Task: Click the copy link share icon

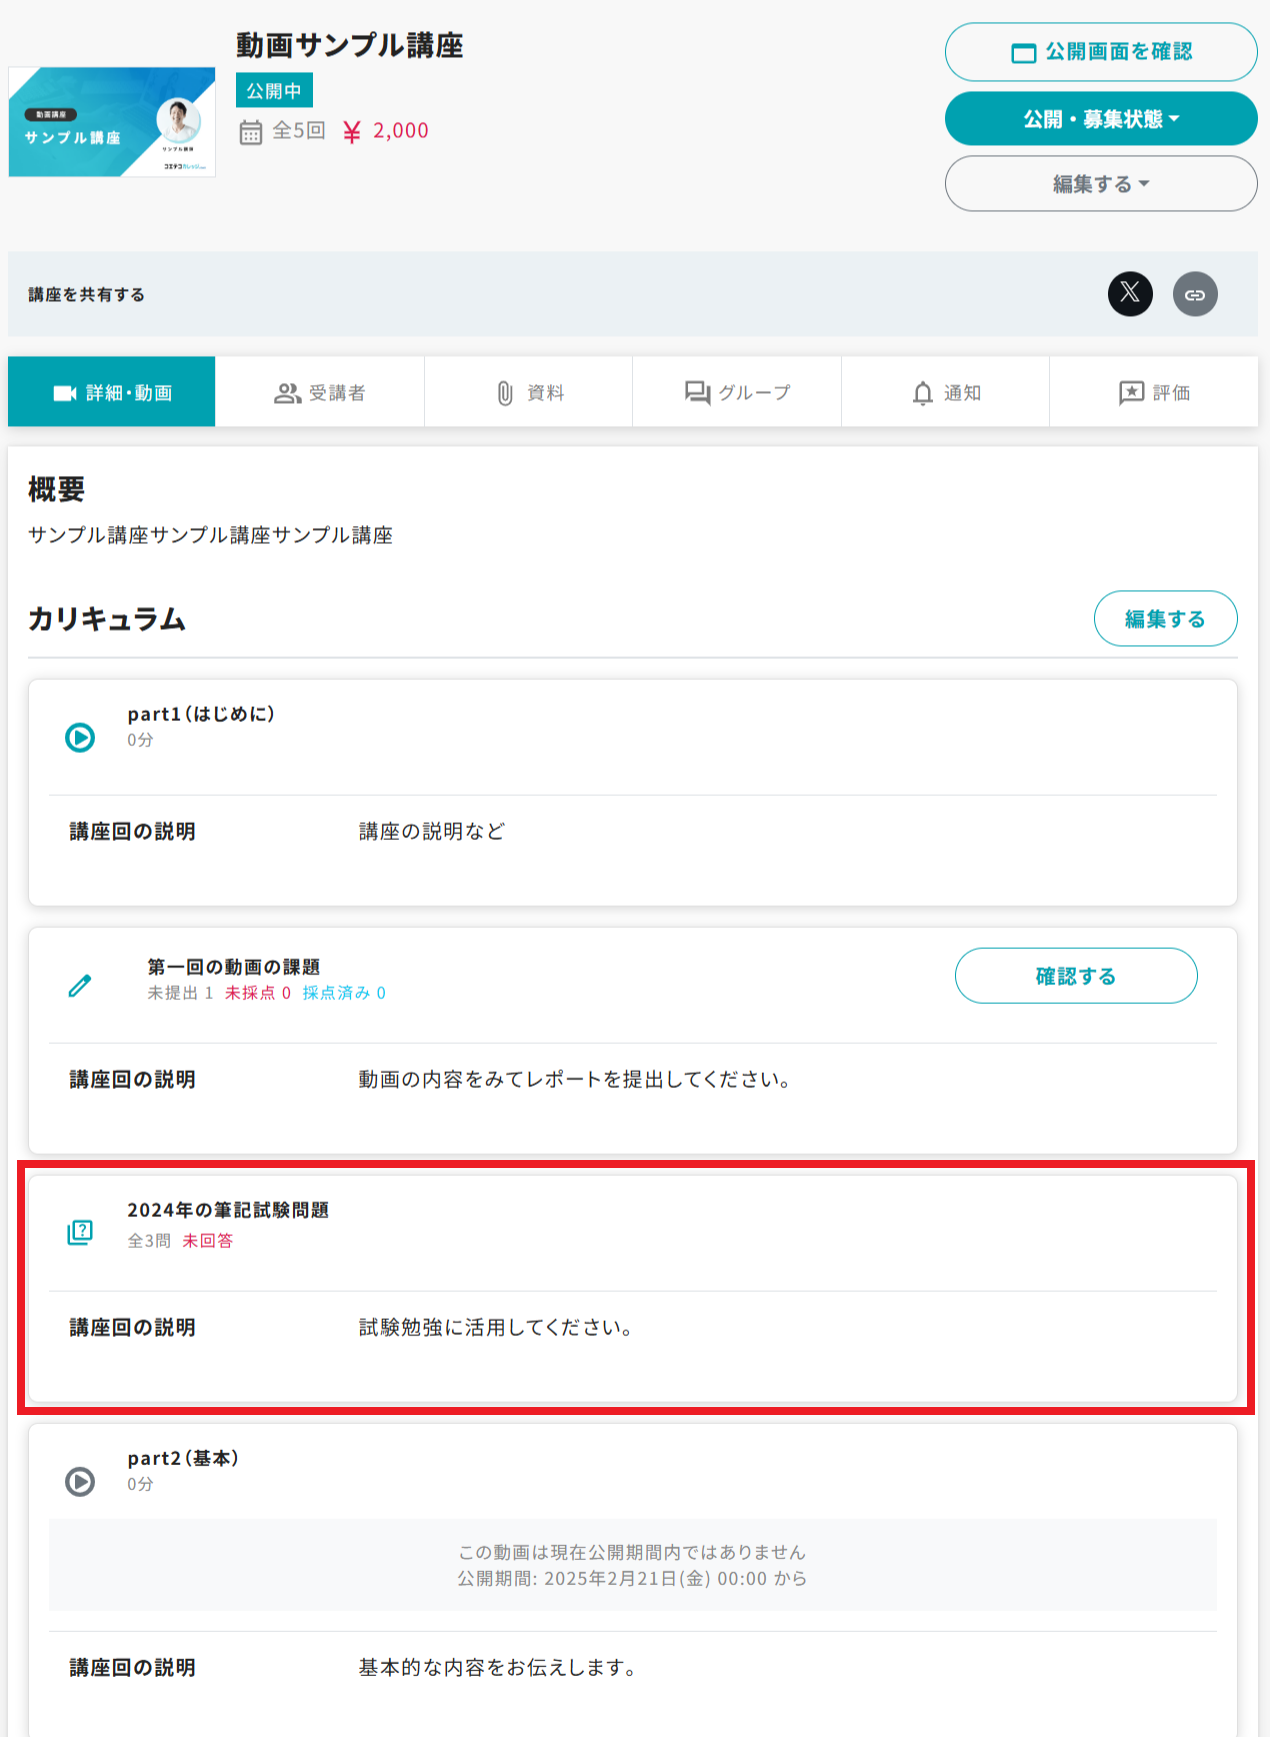Action: 1195,294
